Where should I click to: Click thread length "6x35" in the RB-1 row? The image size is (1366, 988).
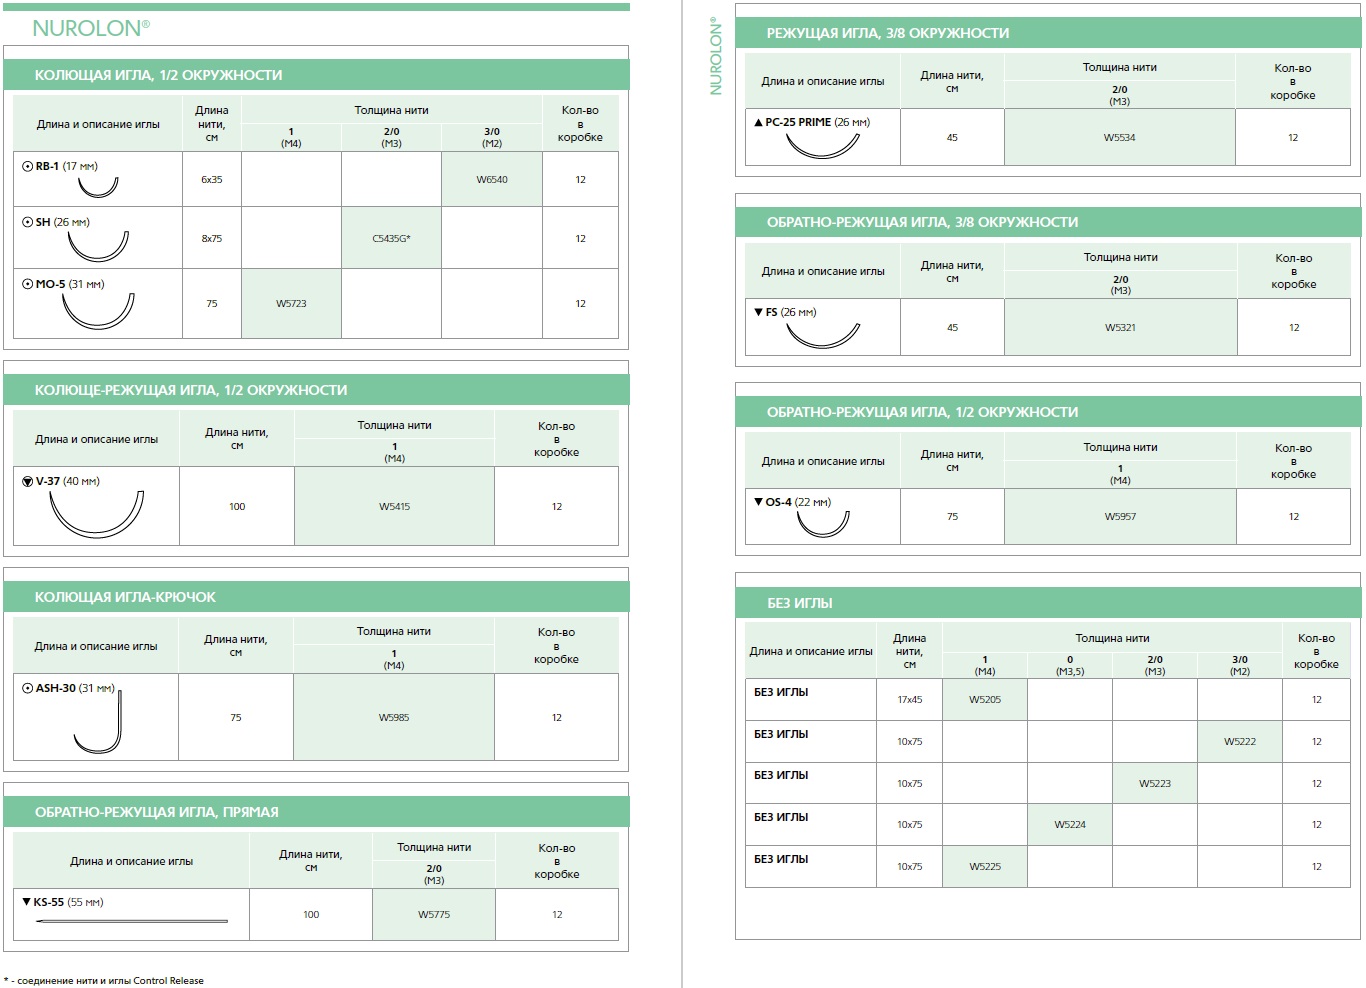point(212,180)
